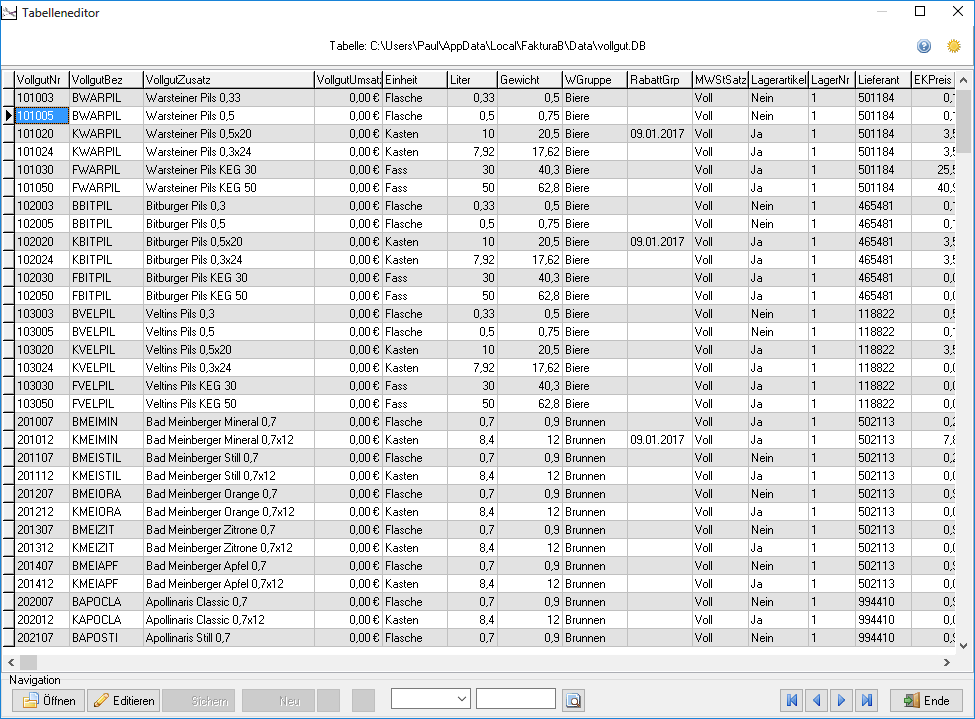Click the VollgutZusatz column header
975x719 pixels.
click(229, 80)
